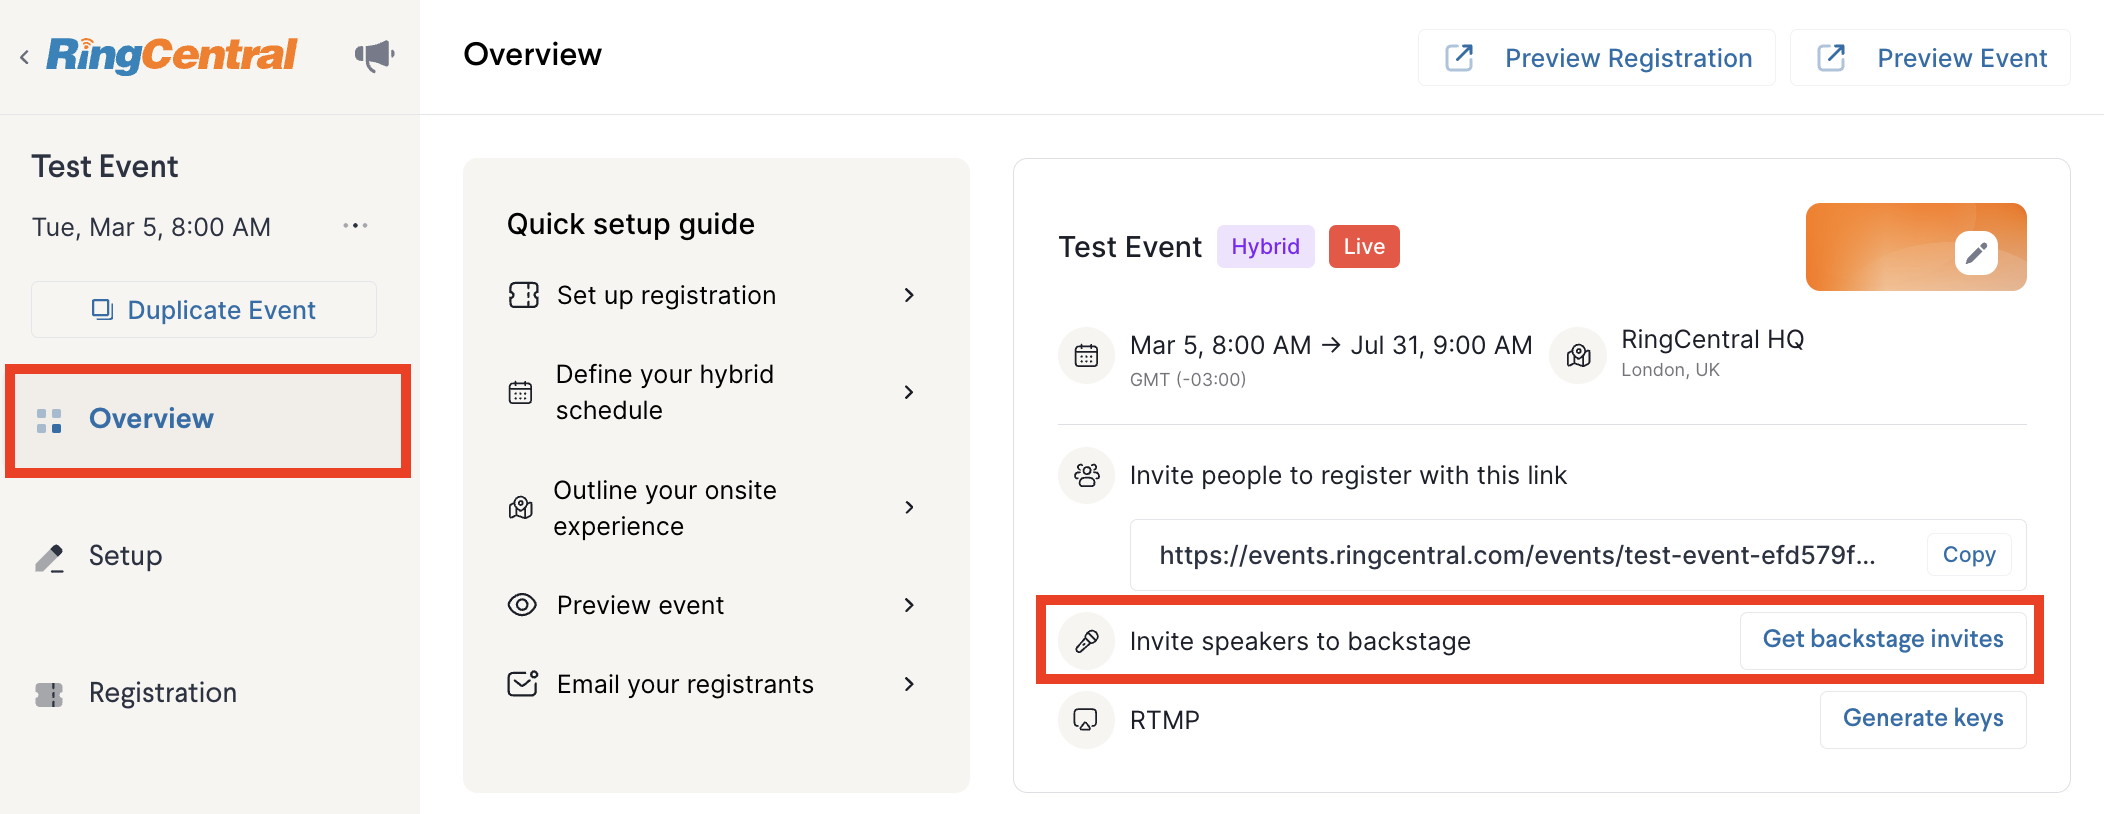Click the event dates text Mar 5 to Jul 31
This screenshot has width=2104, height=814.
click(1331, 346)
